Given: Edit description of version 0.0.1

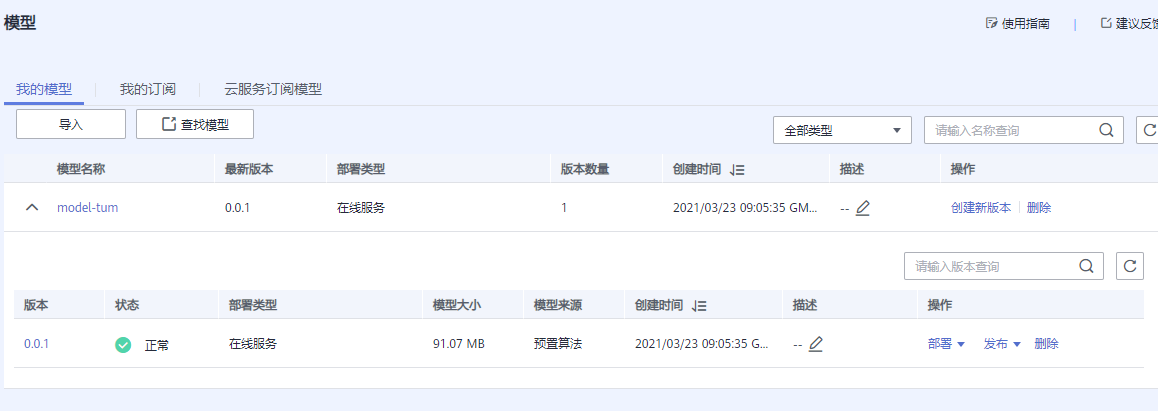Looking at the screenshot, I should pyautogui.click(x=816, y=344).
